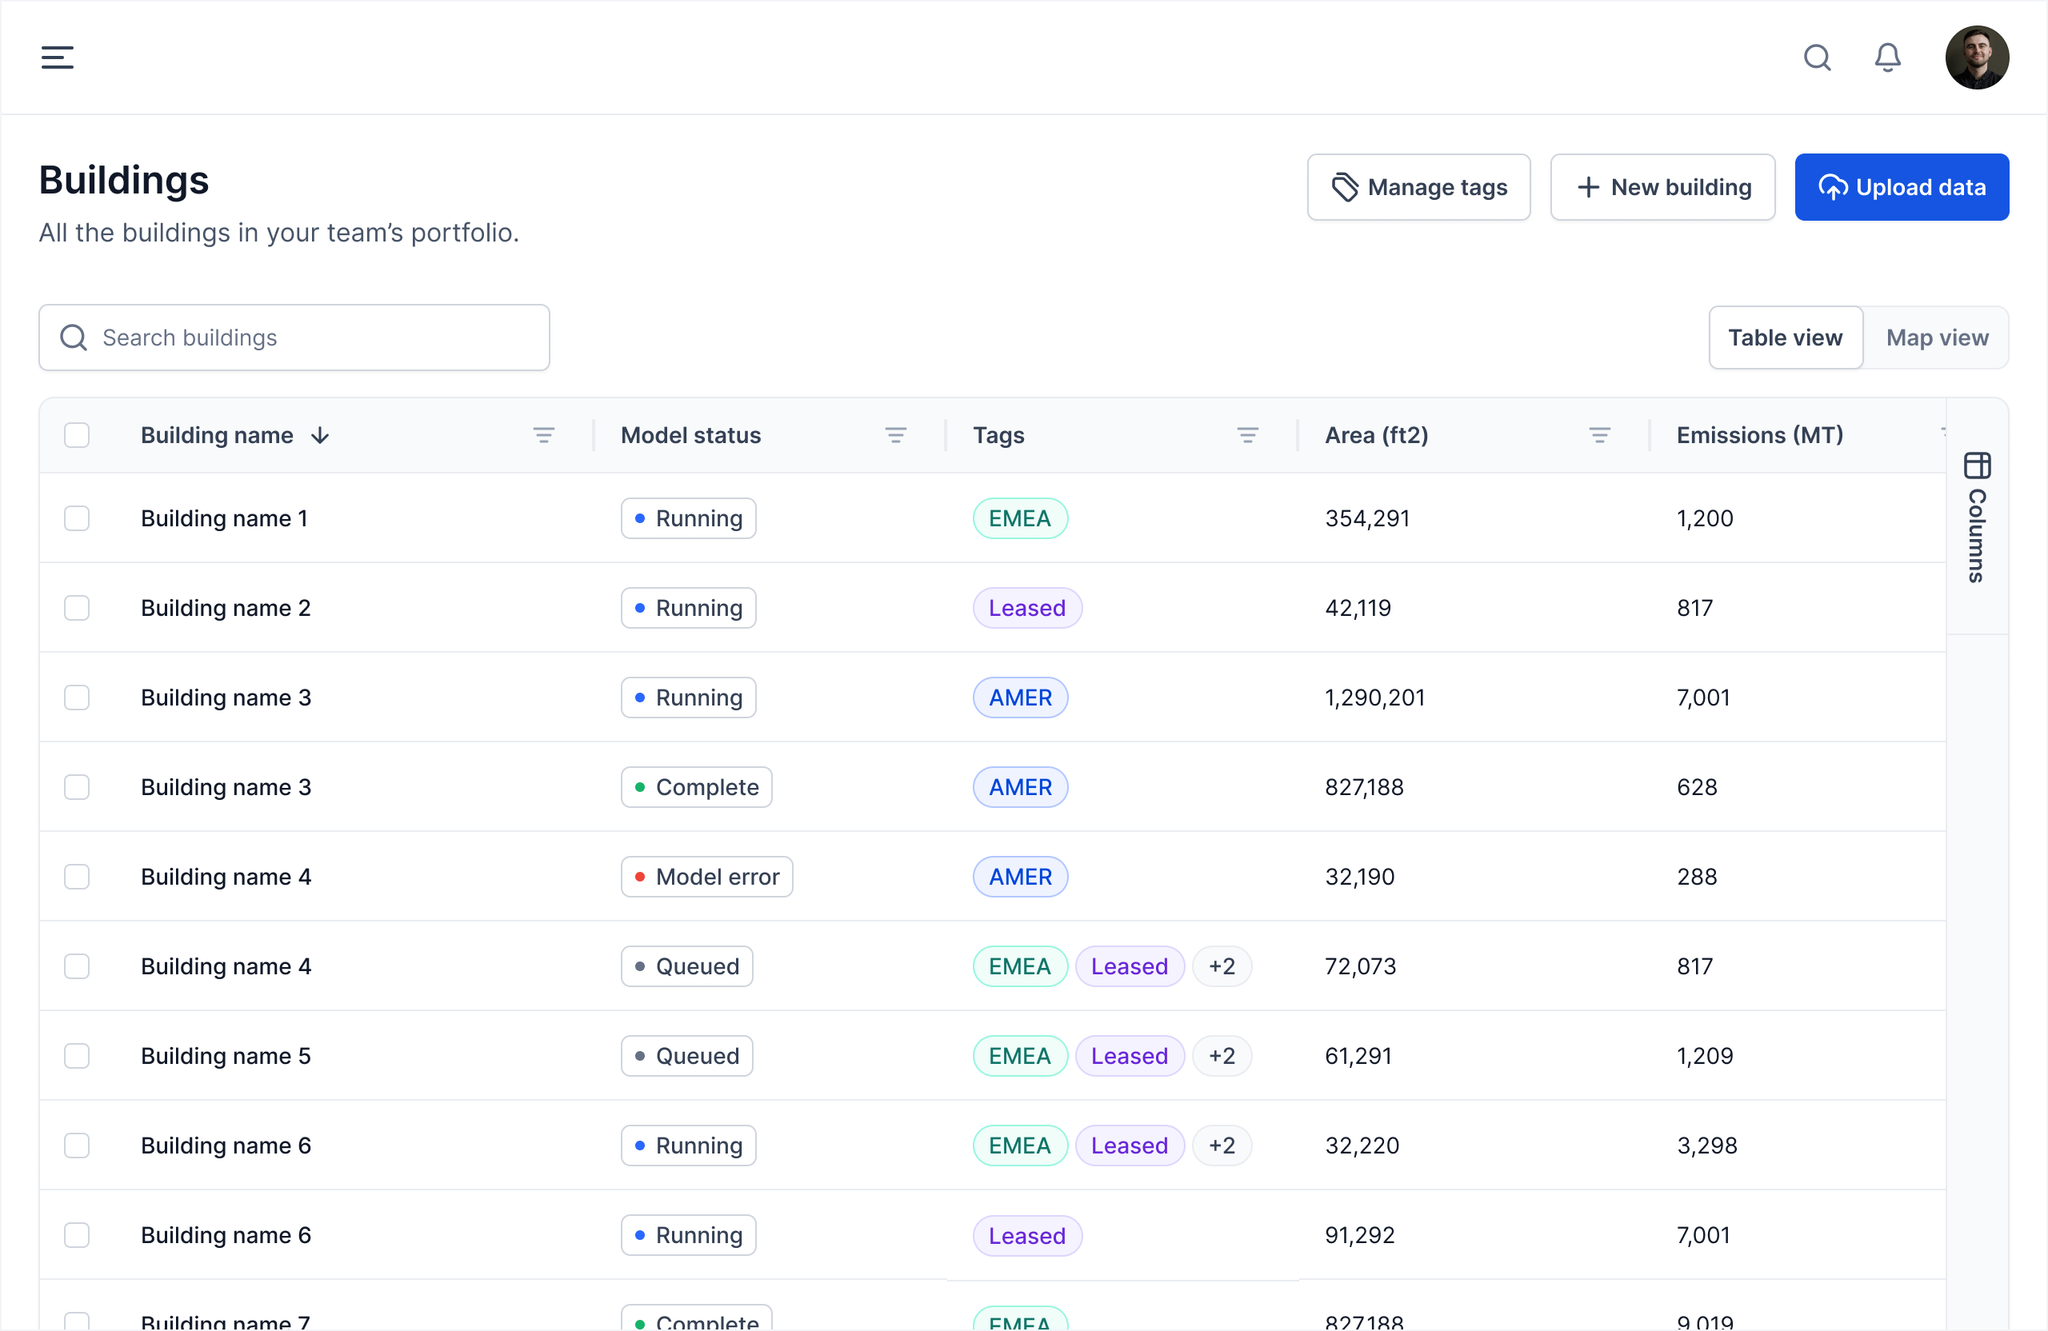Viewport: 2048px width, 1331px height.
Task: Switch to Map view
Action: [1936, 338]
